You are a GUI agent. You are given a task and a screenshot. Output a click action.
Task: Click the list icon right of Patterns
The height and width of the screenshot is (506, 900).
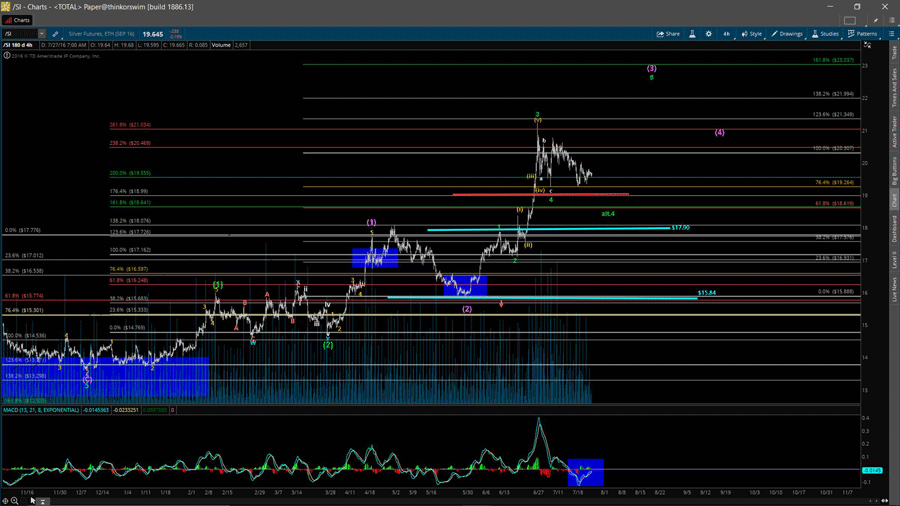891,34
